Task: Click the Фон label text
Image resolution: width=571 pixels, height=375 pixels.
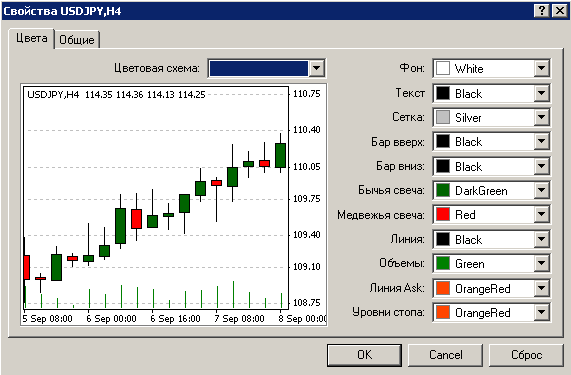Action: [x=412, y=68]
